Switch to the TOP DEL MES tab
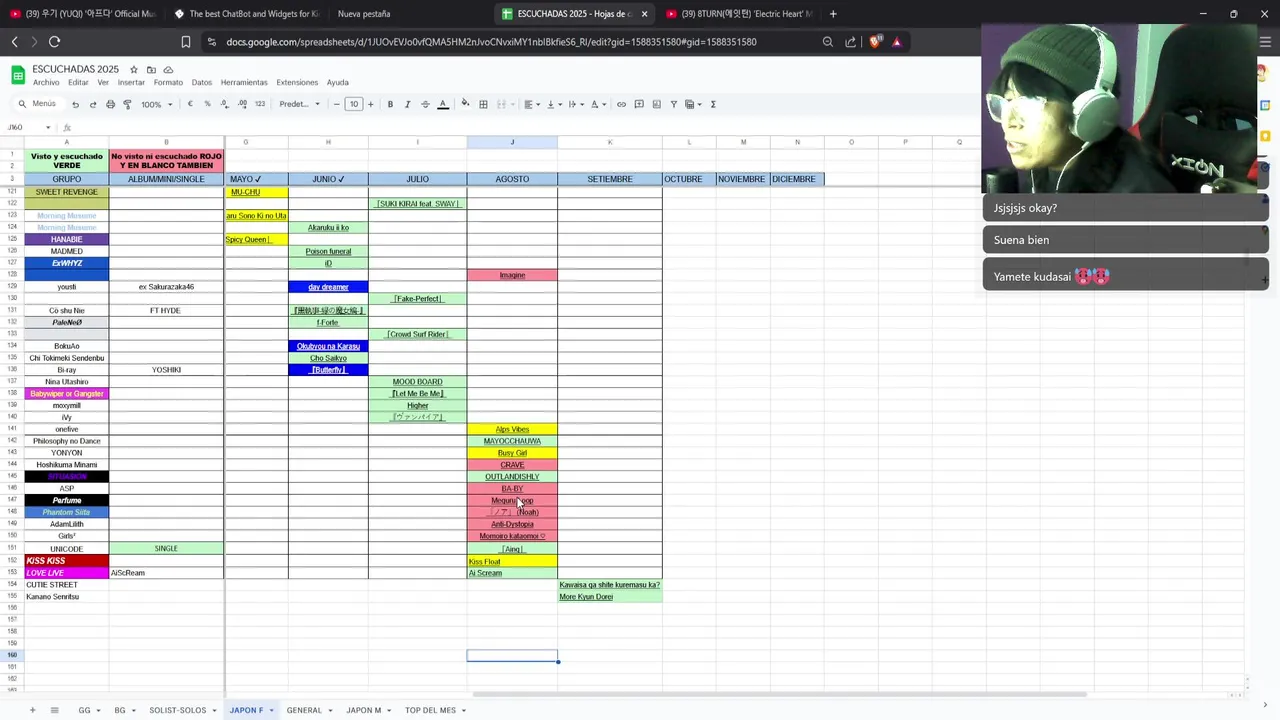 (x=430, y=710)
